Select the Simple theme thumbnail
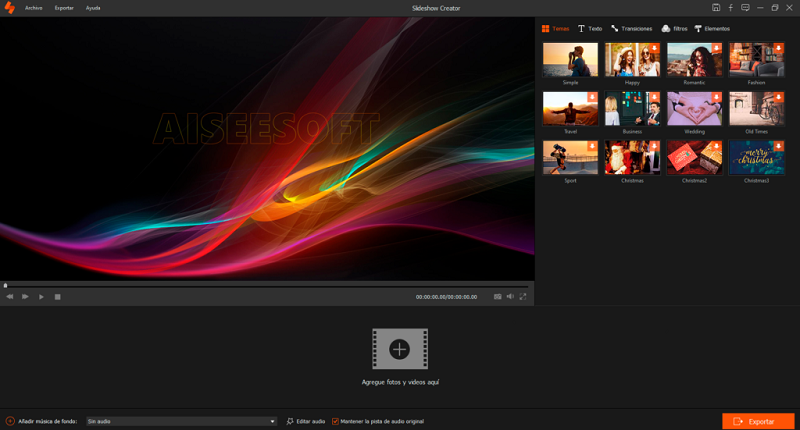Viewport: 800px width, 430px height. click(x=570, y=60)
